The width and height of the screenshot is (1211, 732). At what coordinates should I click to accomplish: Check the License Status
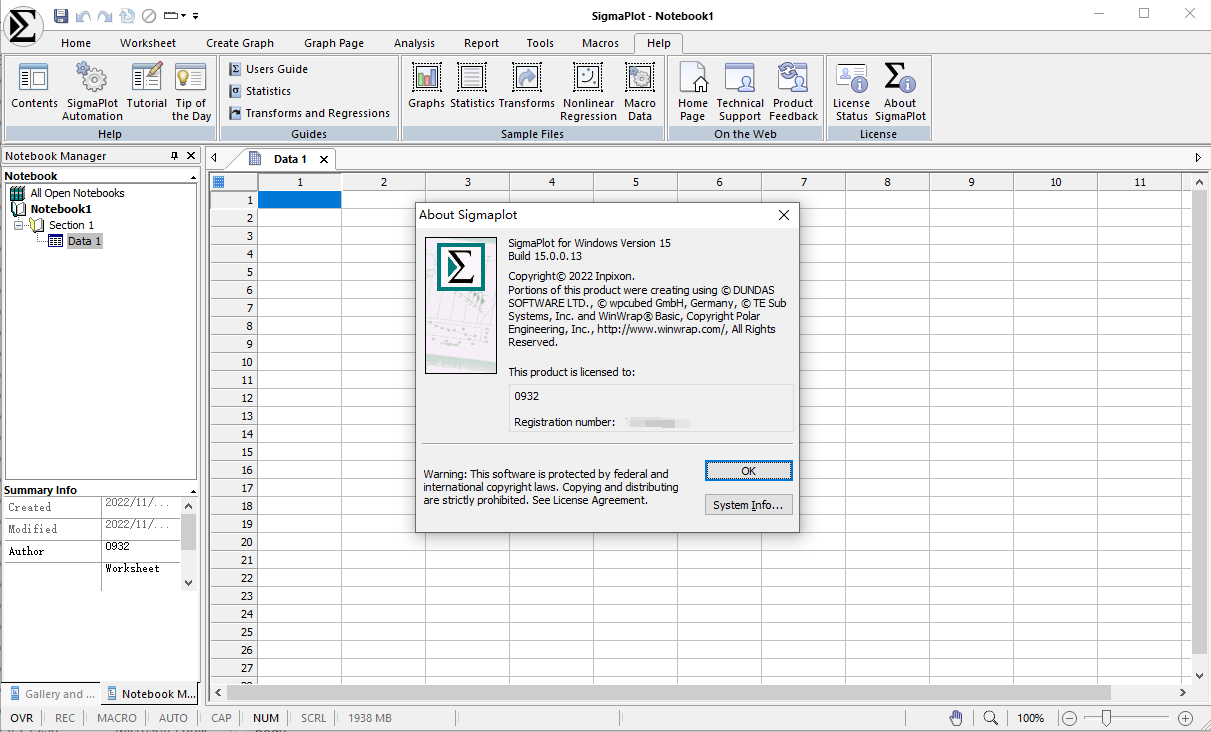coord(851,90)
